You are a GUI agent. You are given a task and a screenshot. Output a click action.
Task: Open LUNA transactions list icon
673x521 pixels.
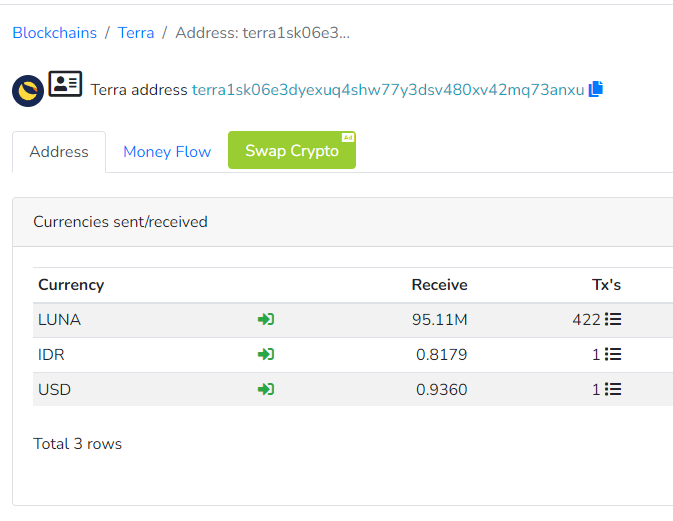613,319
